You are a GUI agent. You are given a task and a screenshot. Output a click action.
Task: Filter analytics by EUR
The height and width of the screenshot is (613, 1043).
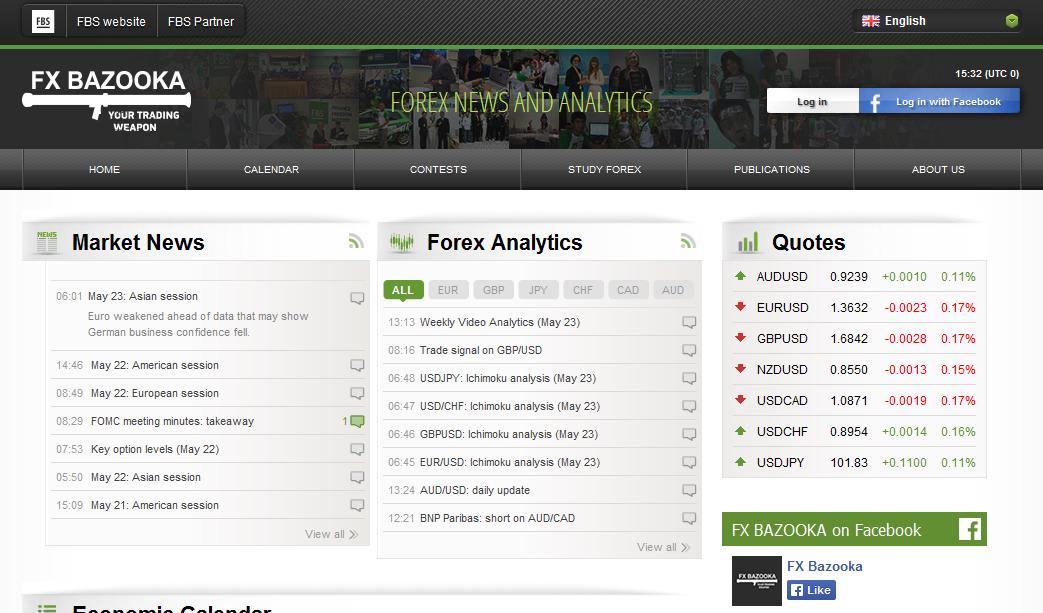[x=448, y=290]
